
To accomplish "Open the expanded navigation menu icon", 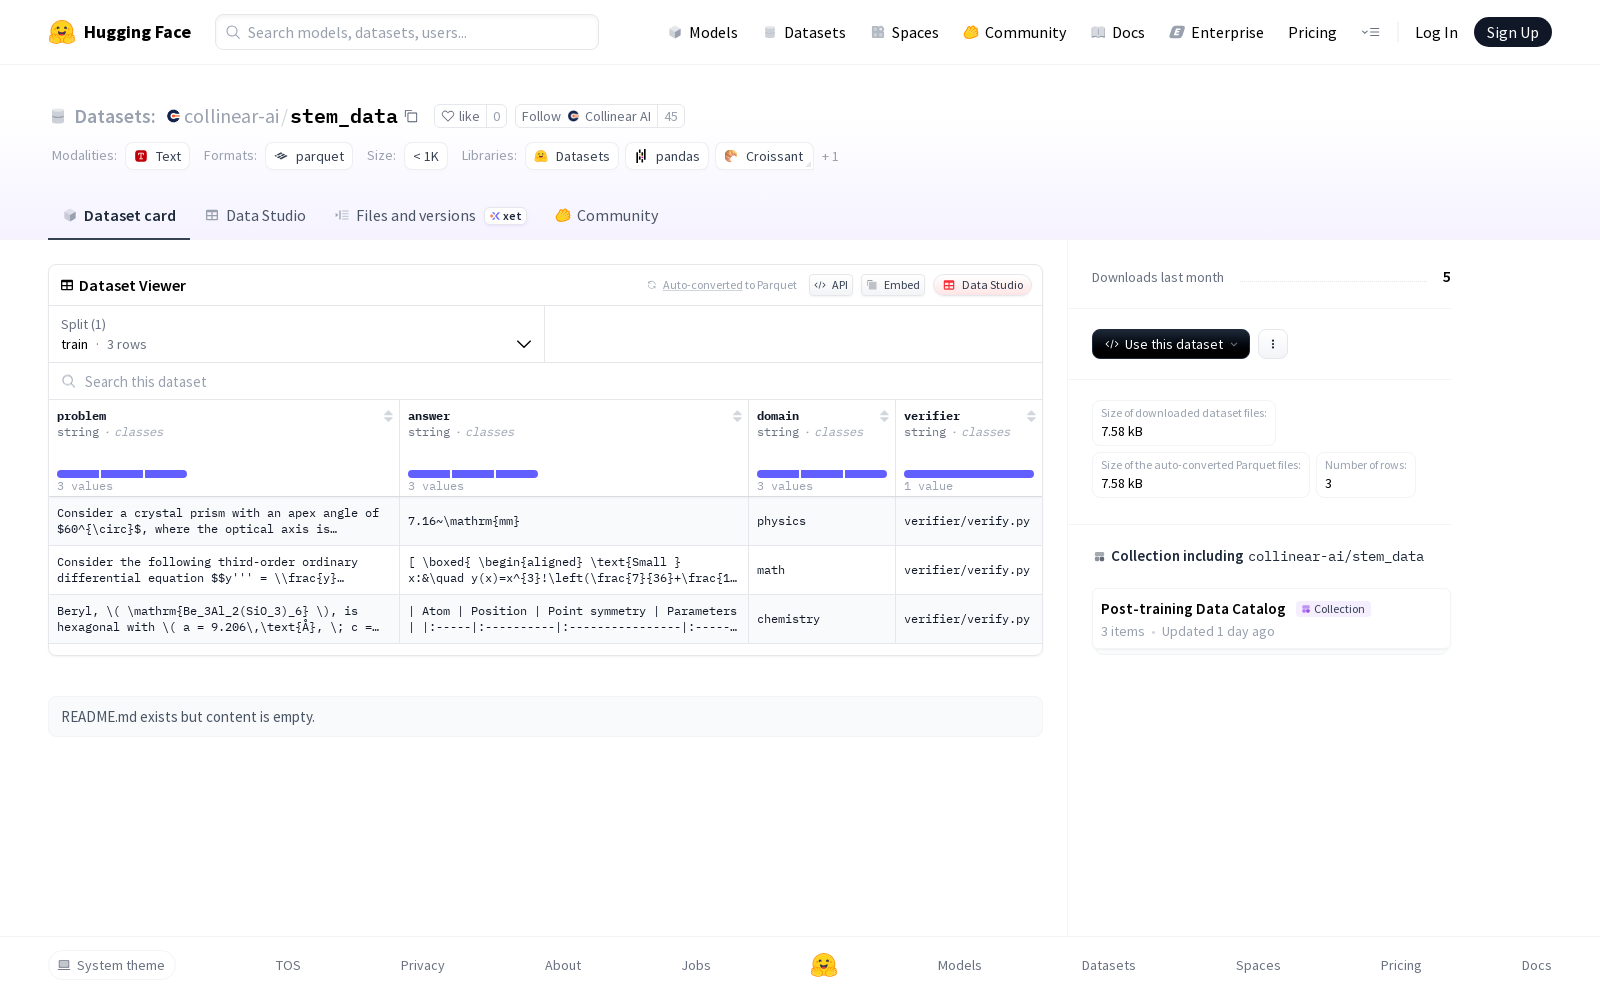I will tap(1370, 32).
